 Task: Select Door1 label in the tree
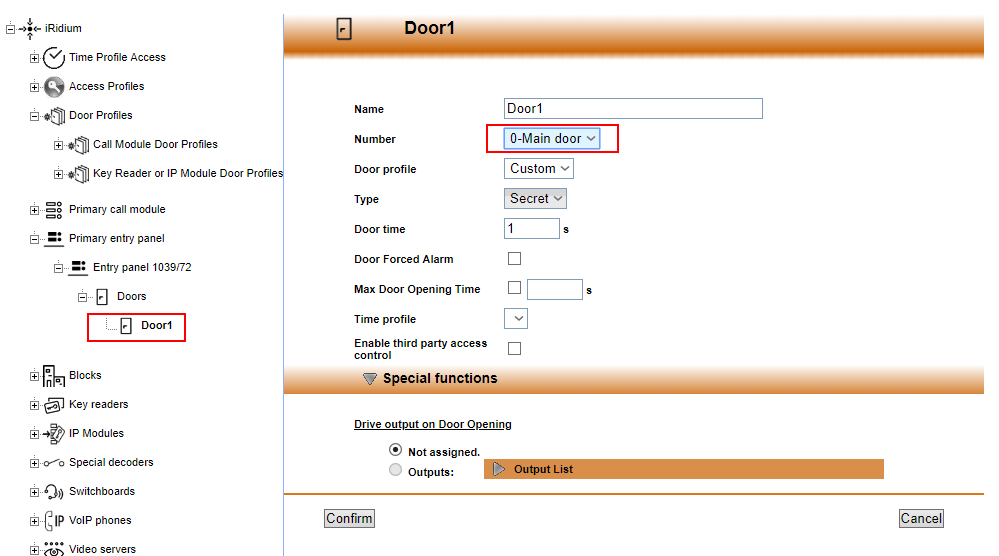(x=157, y=325)
